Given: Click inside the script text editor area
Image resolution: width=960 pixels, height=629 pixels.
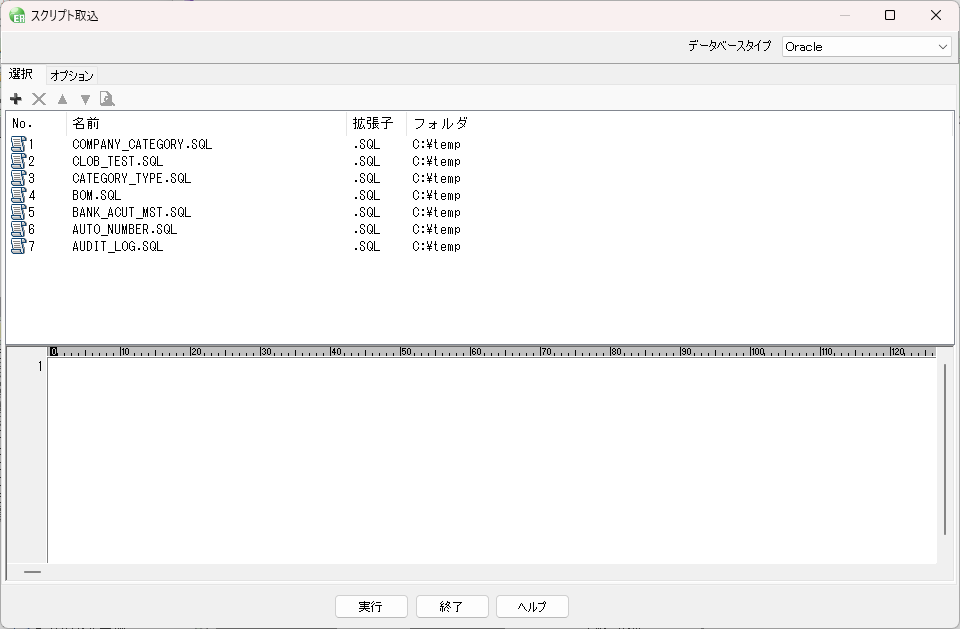Looking at the screenshot, I should (x=492, y=459).
